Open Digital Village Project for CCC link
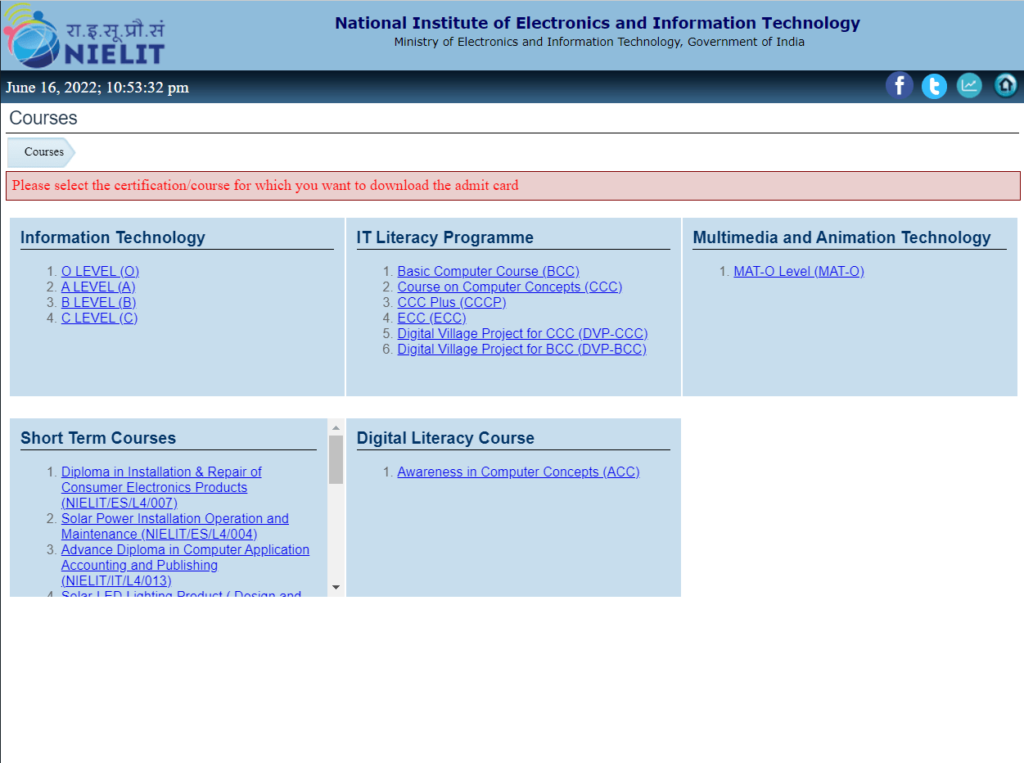Screen dimensions: 1024x763 pyautogui.click(x=522, y=333)
